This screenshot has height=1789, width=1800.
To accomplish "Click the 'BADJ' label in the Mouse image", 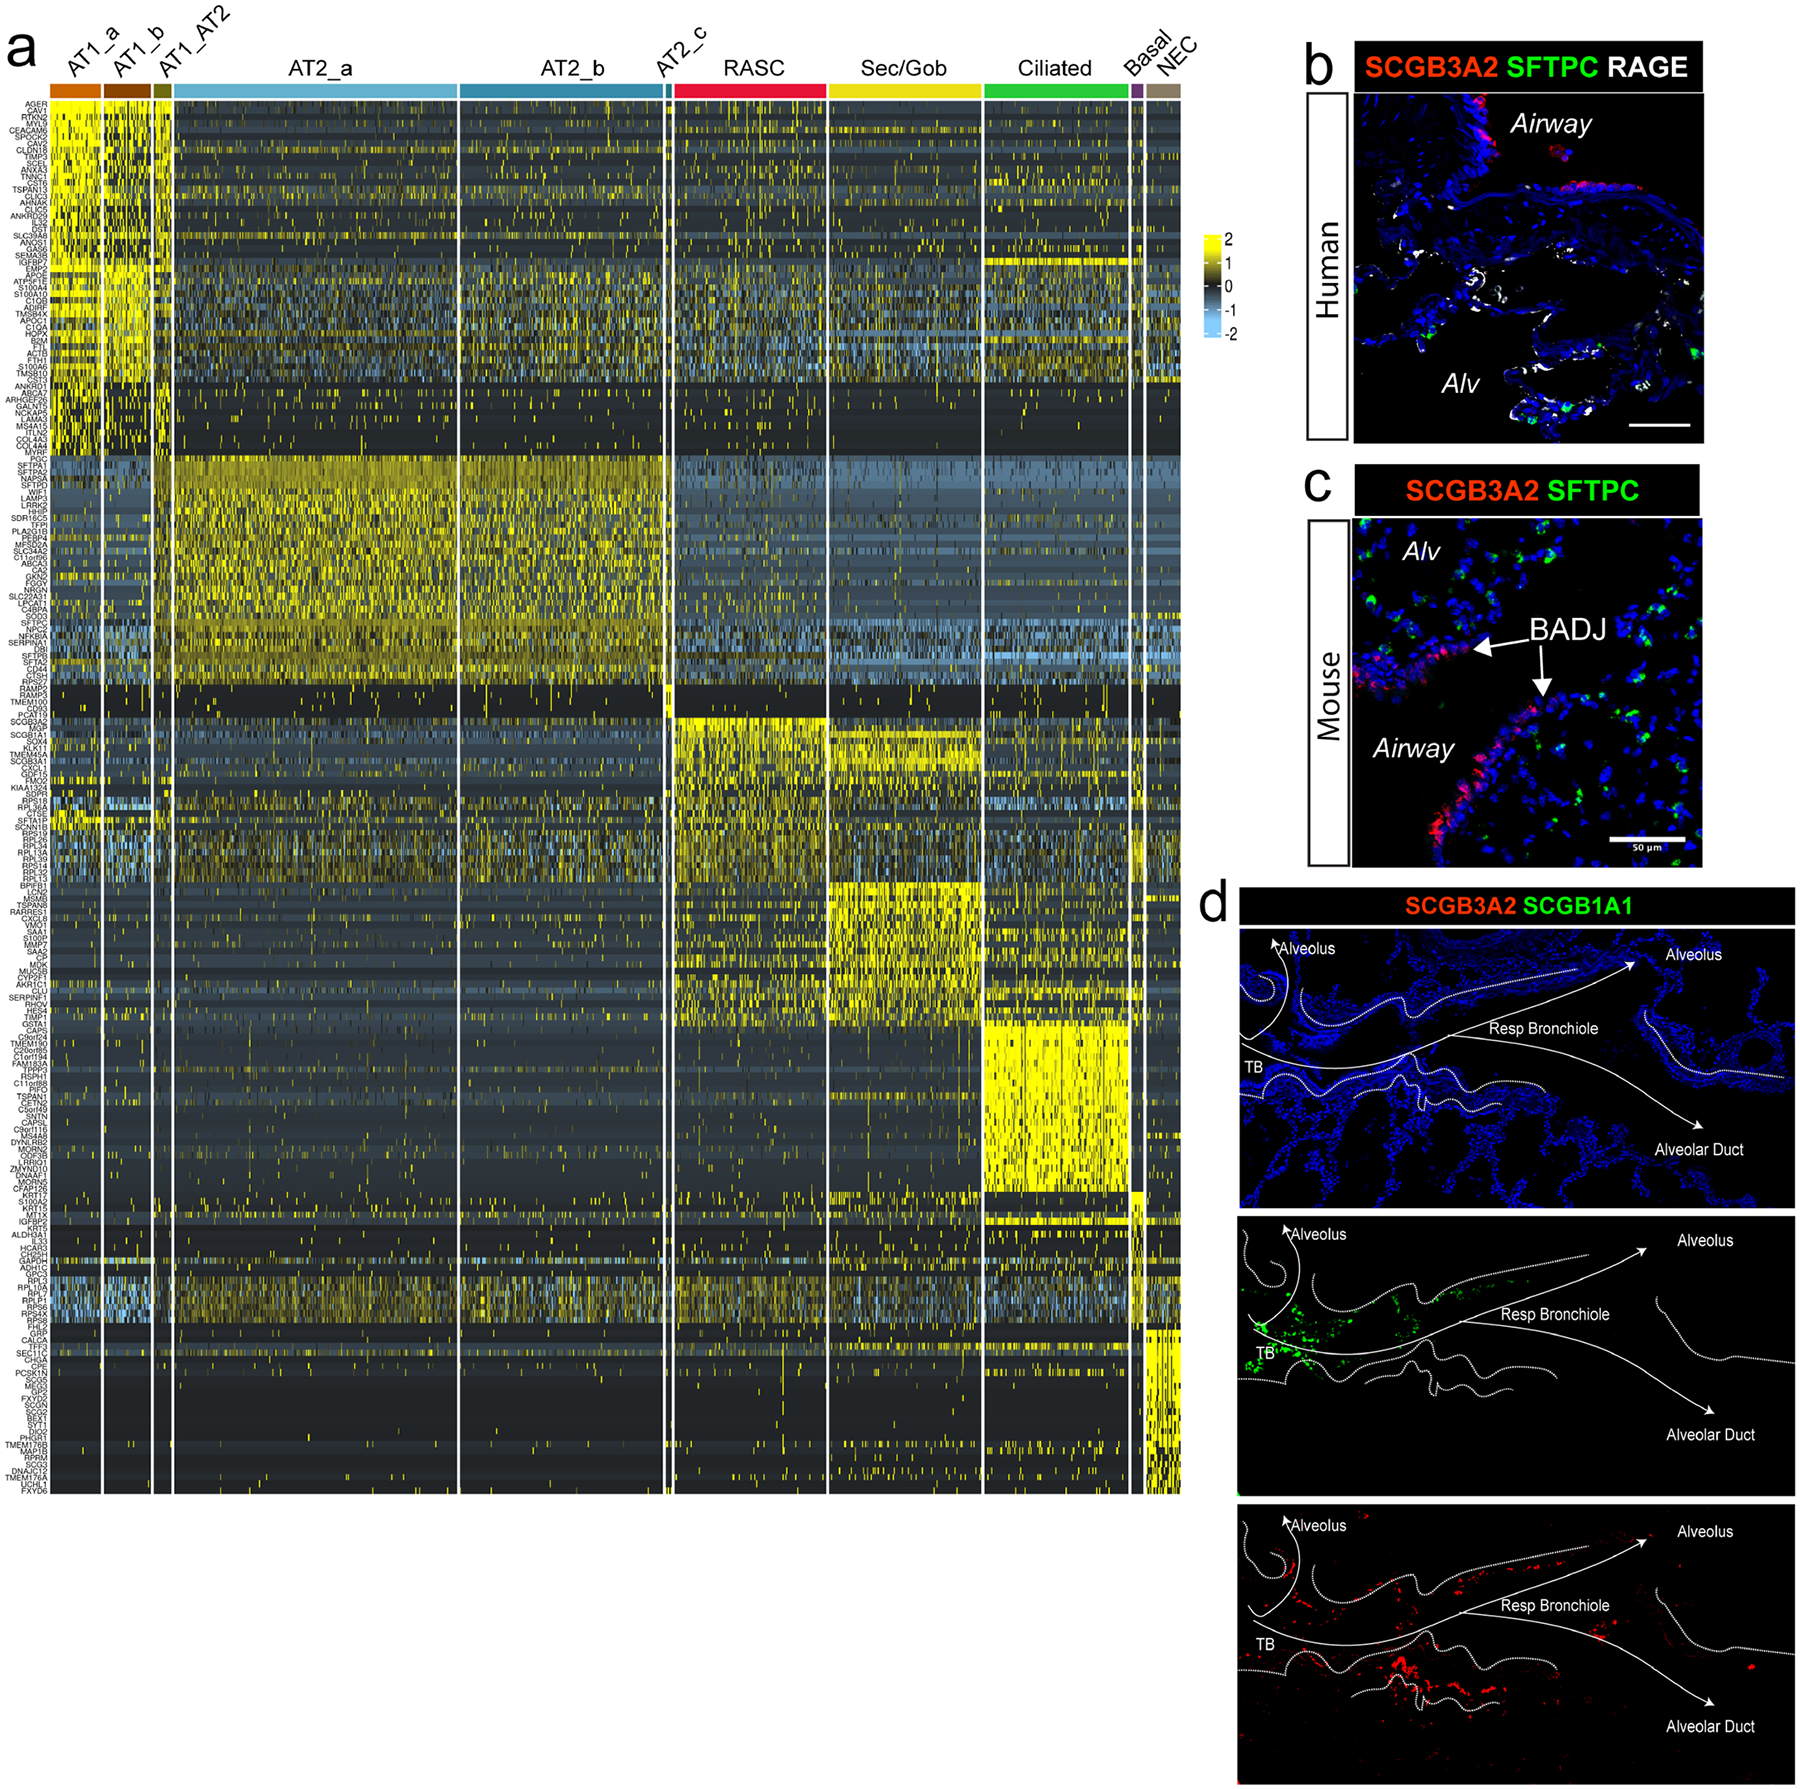I will 1567,629.
